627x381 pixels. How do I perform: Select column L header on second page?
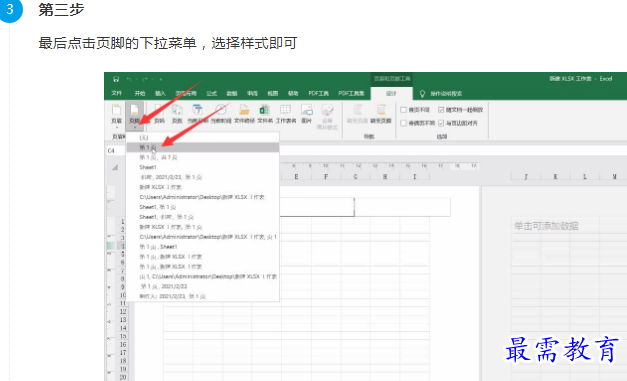pyautogui.click(x=585, y=177)
